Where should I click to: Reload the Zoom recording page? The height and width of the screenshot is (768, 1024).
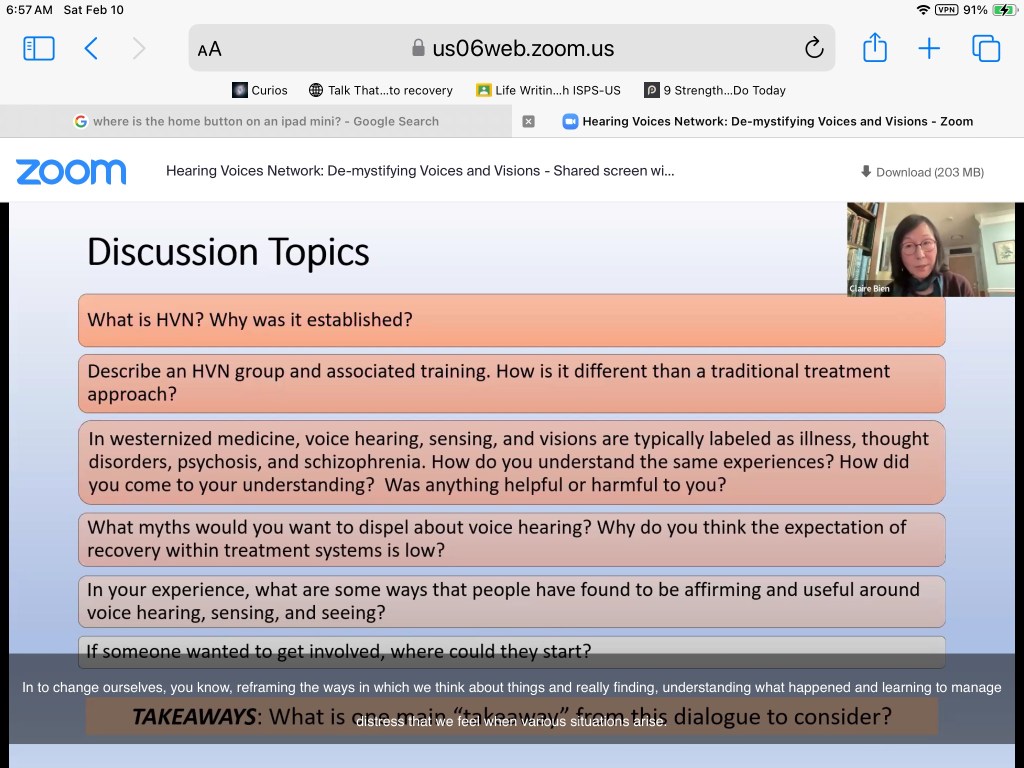tap(814, 48)
